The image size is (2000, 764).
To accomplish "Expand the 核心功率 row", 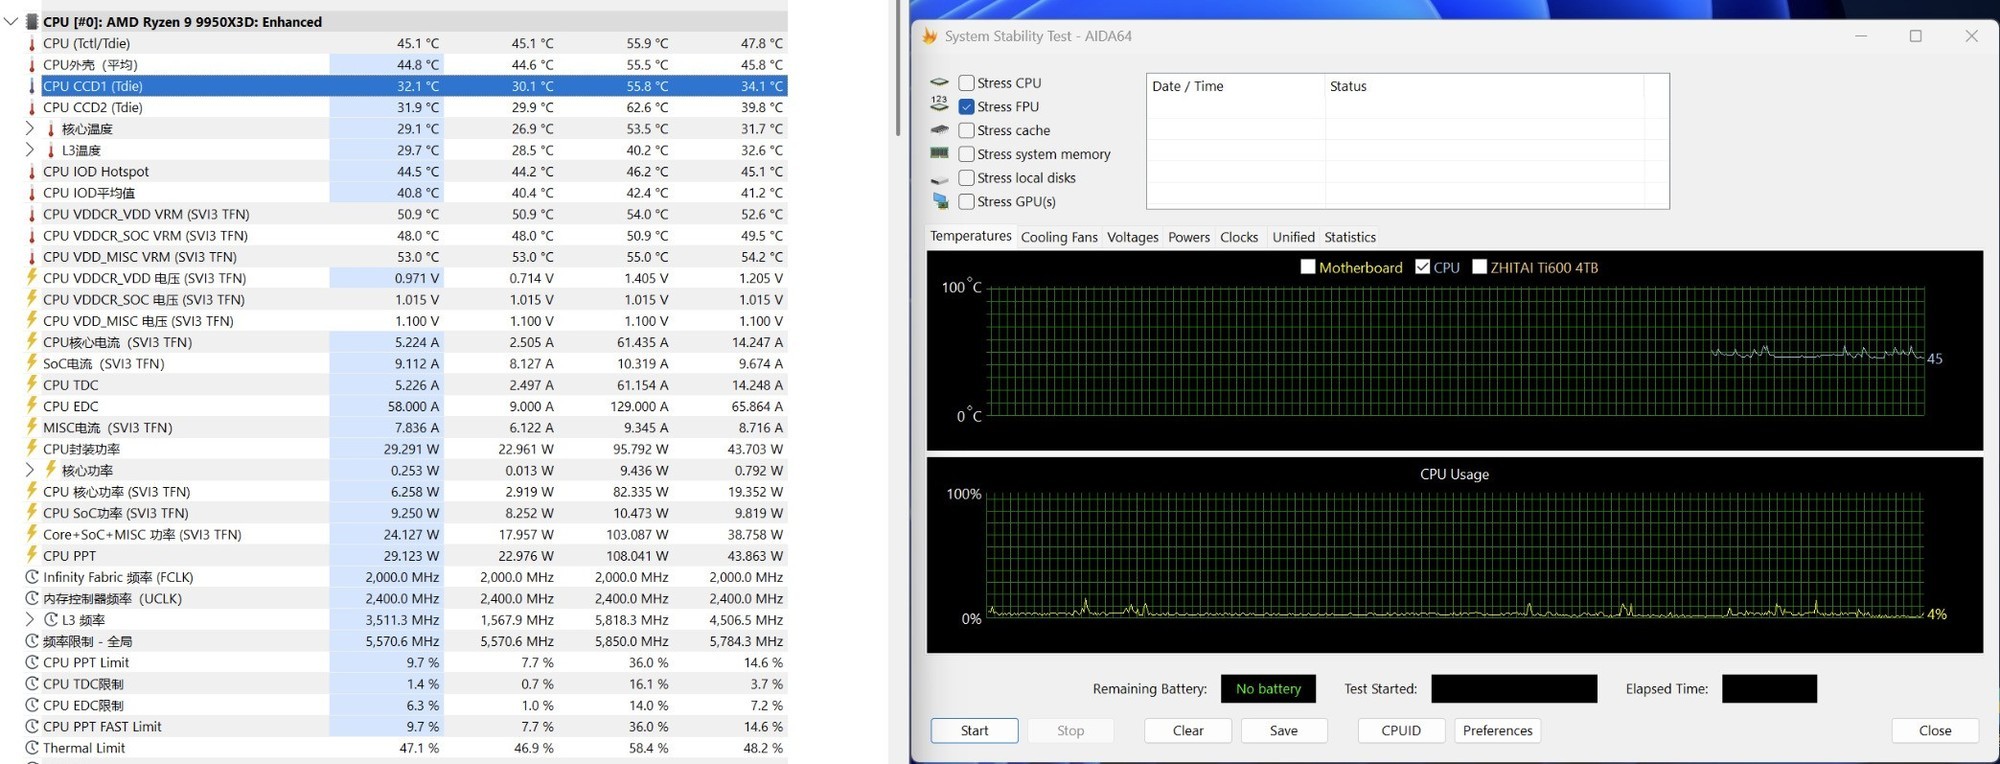I will 30,470.
